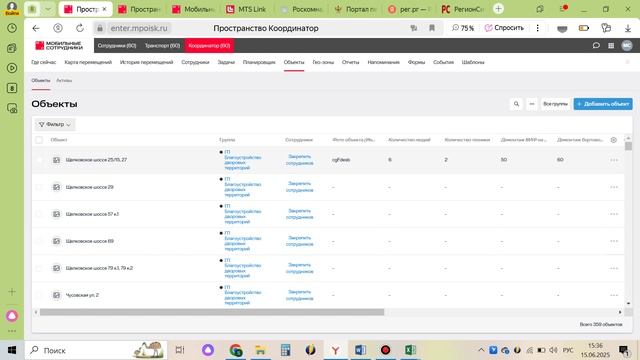Click the table vertical scrollbar down arrow

click(x=628, y=303)
